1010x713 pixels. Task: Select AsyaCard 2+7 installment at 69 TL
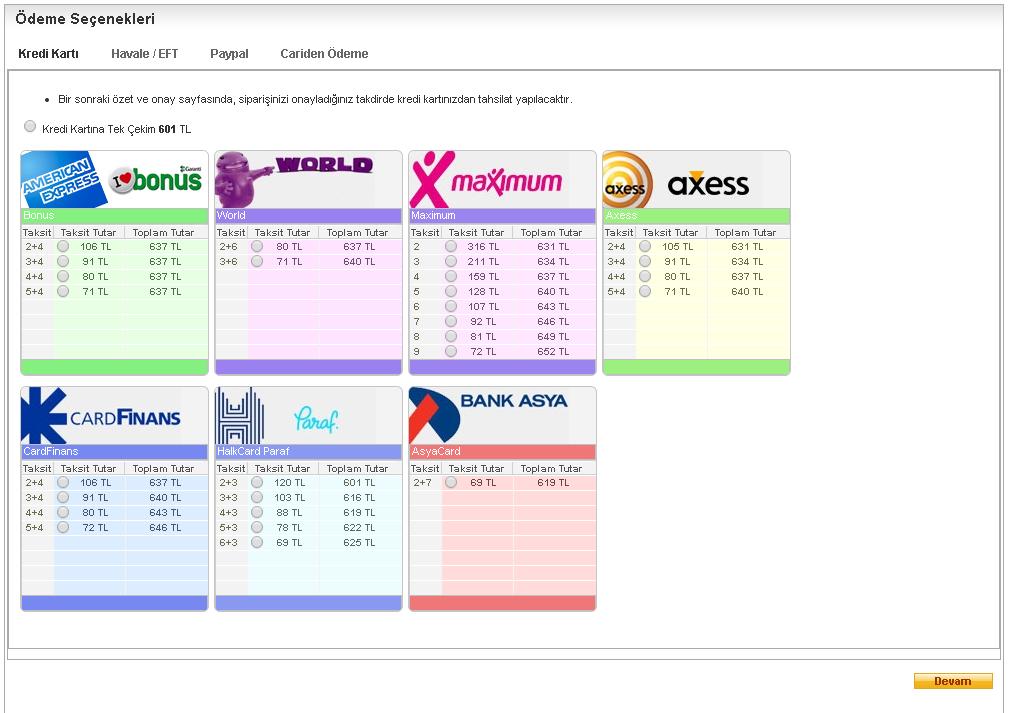(x=451, y=482)
